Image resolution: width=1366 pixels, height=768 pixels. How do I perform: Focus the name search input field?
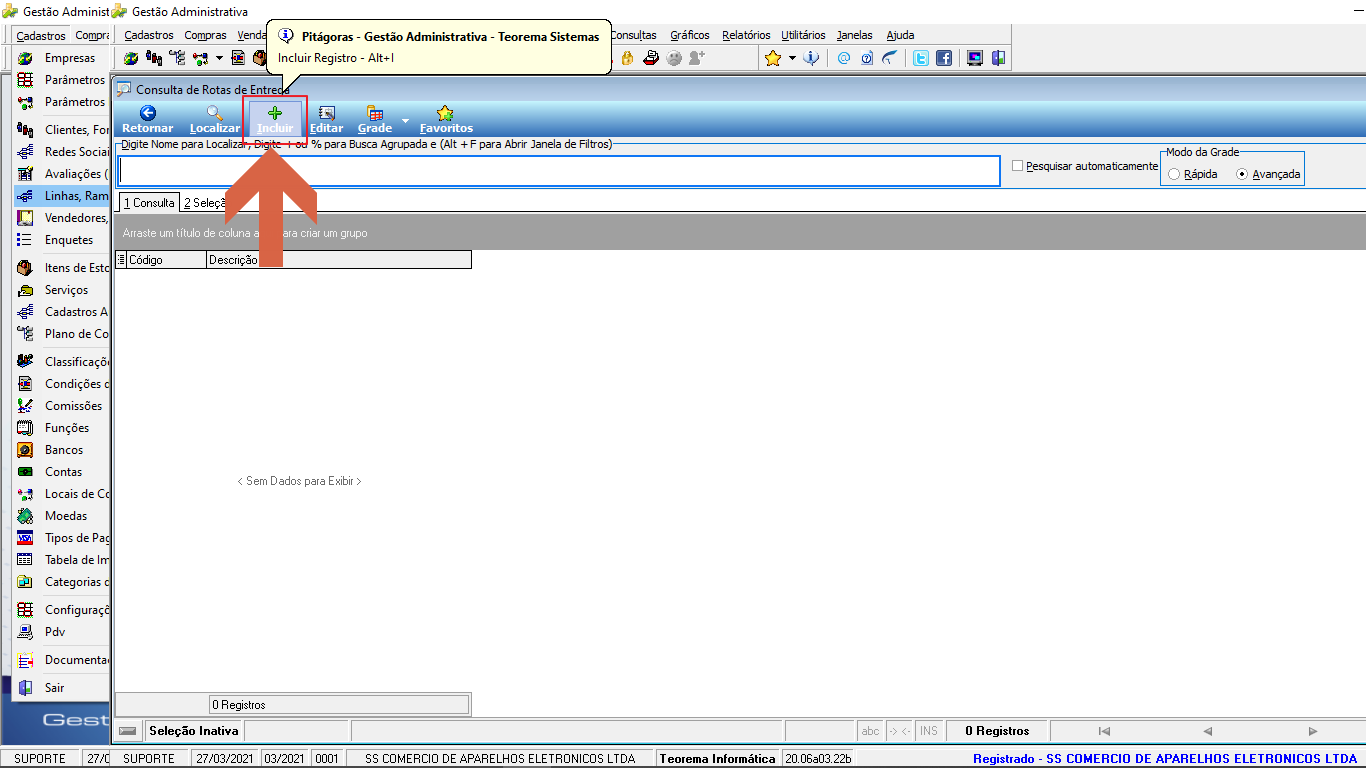tap(559, 171)
